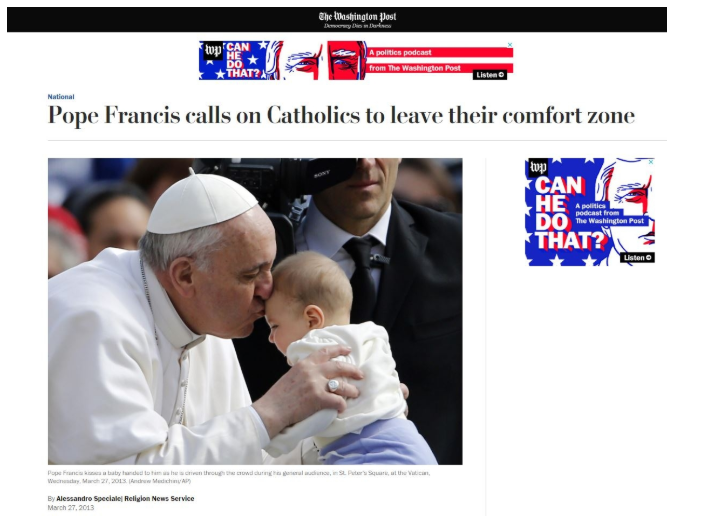Click the wp logo in banner ad
Viewport: 721px width, 526px height.
click(x=213, y=50)
